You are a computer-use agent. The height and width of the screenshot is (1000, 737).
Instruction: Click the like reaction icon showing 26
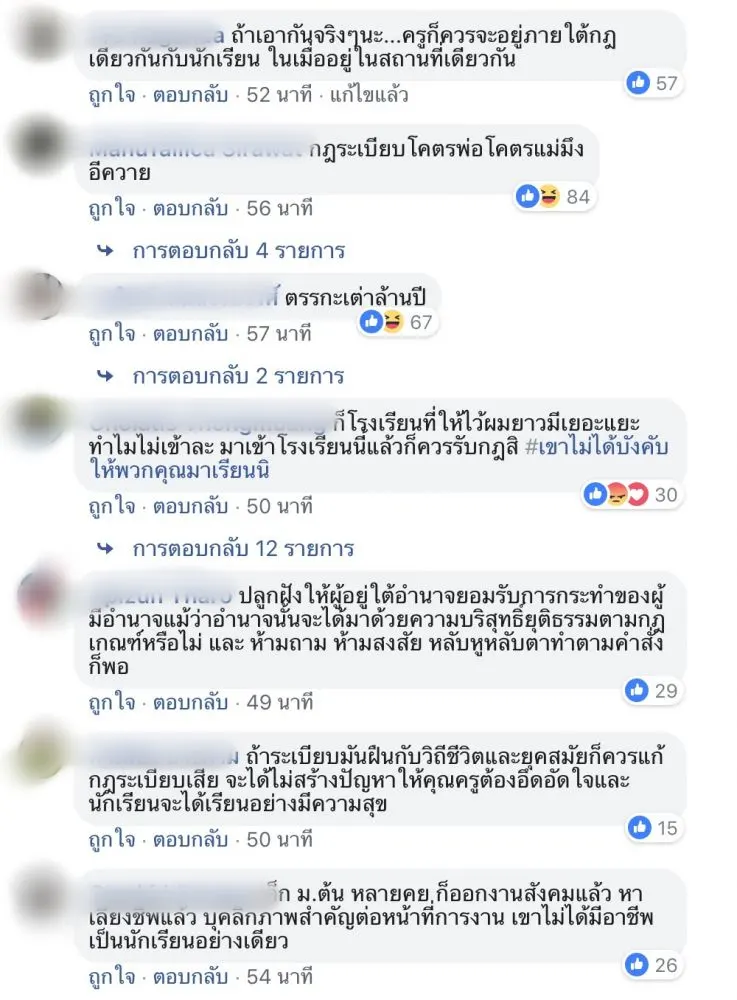[636, 964]
